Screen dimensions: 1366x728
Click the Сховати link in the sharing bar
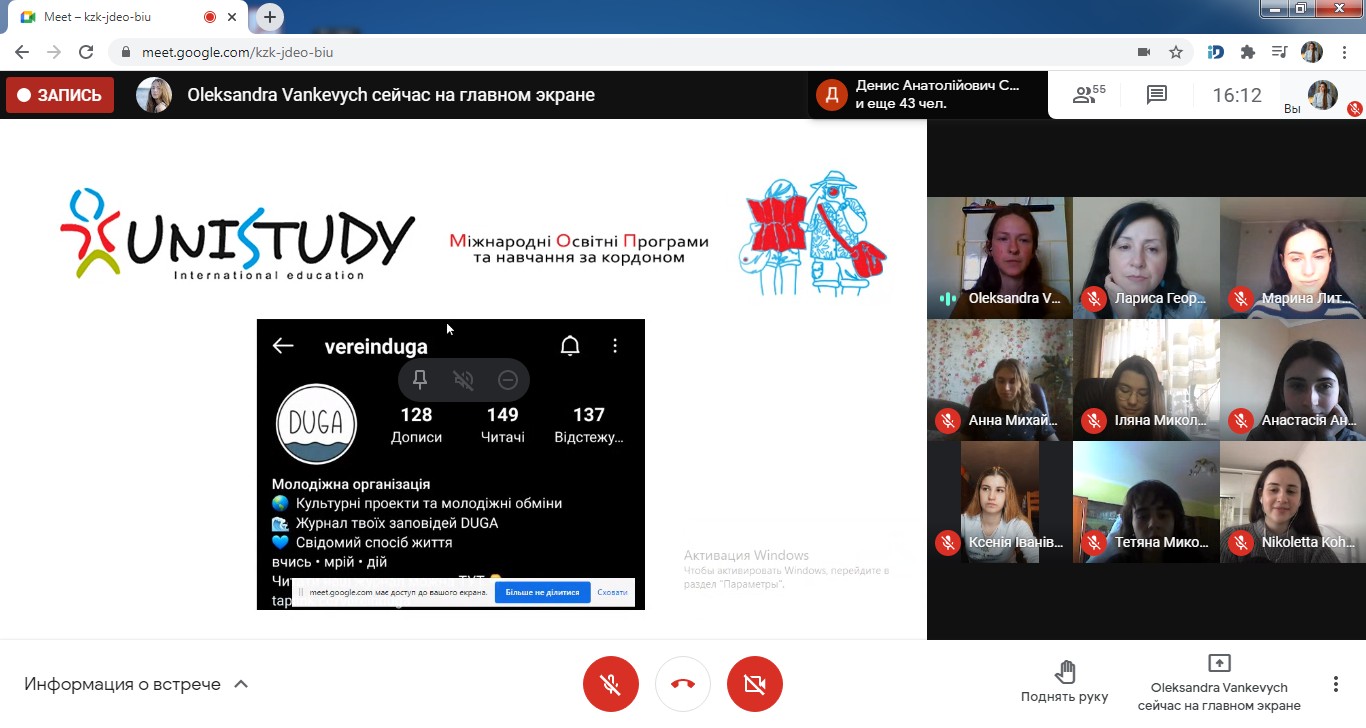point(612,592)
